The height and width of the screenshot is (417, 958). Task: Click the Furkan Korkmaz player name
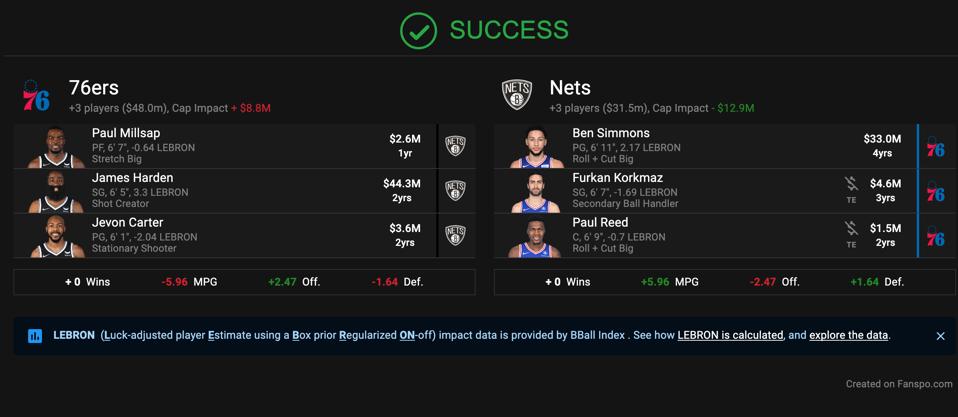(x=617, y=178)
